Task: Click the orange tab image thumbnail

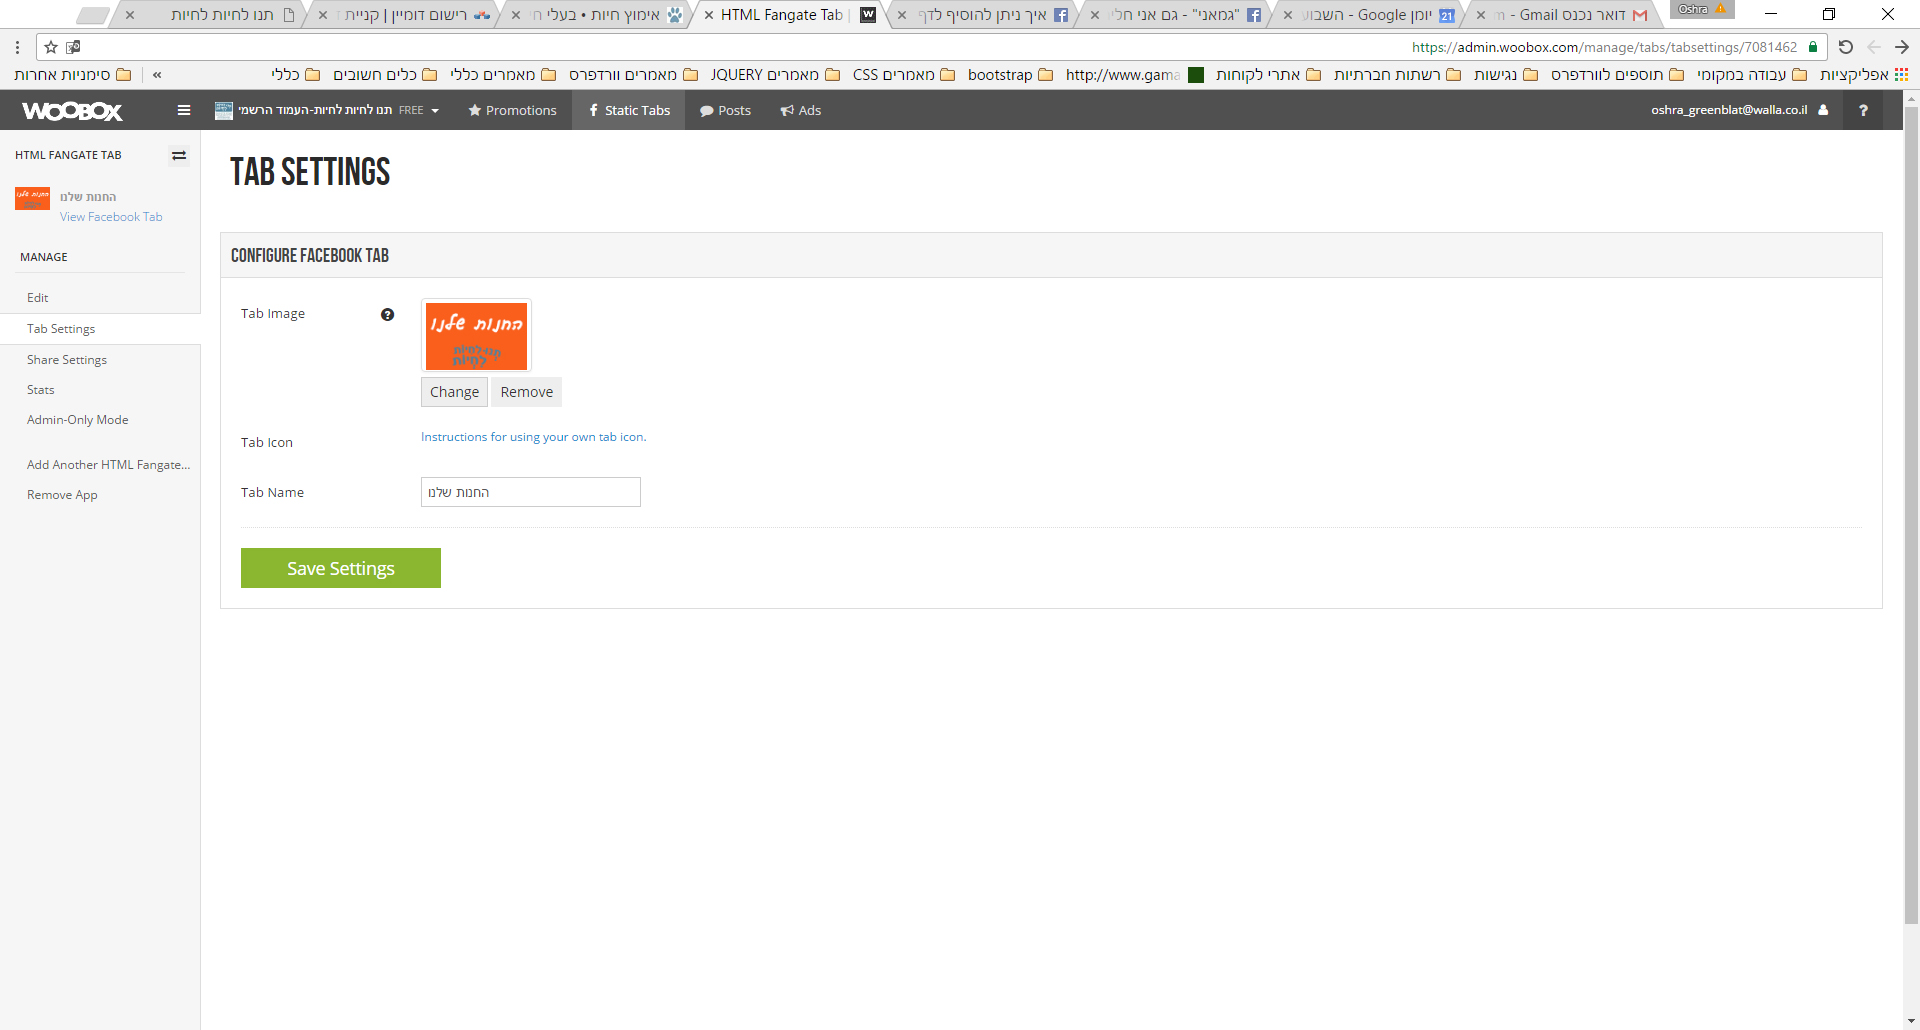Action: pyautogui.click(x=476, y=336)
